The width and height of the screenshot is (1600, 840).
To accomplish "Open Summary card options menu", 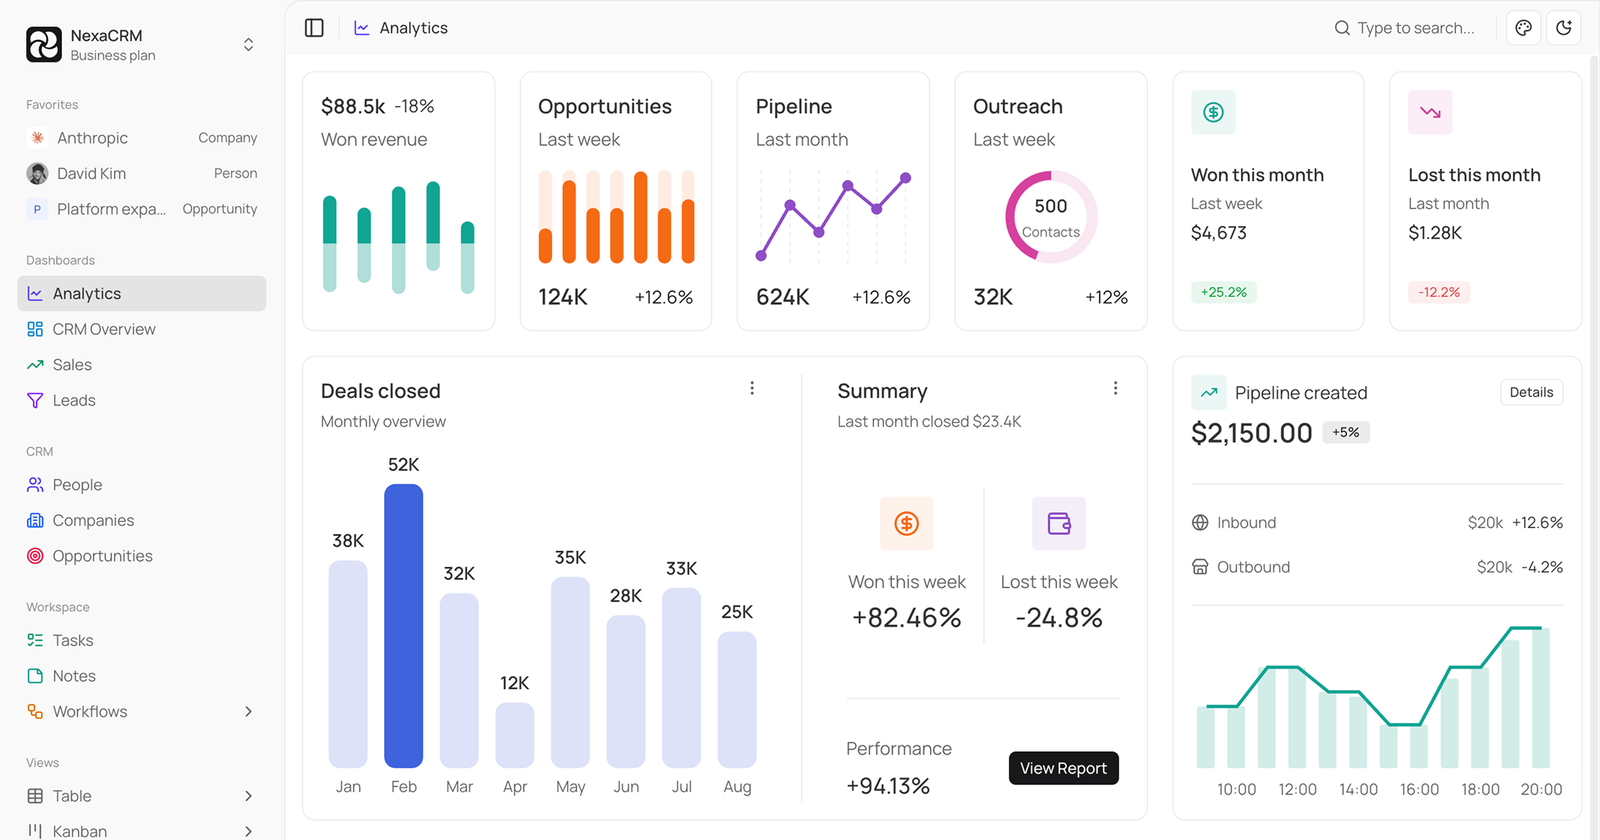I will 1115,388.
